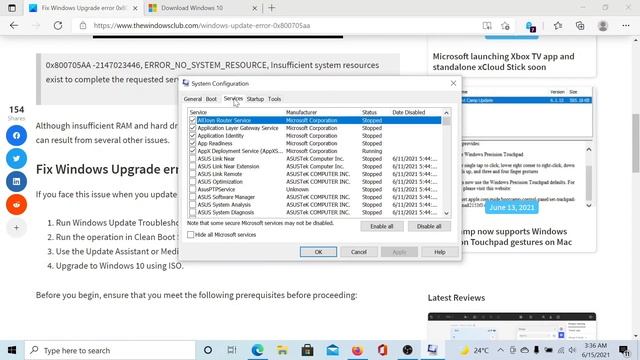The width and height of the screenshot is (640, 360).
Task: Open Cortana circle on taskbar
Action: (x=208, y=350)
